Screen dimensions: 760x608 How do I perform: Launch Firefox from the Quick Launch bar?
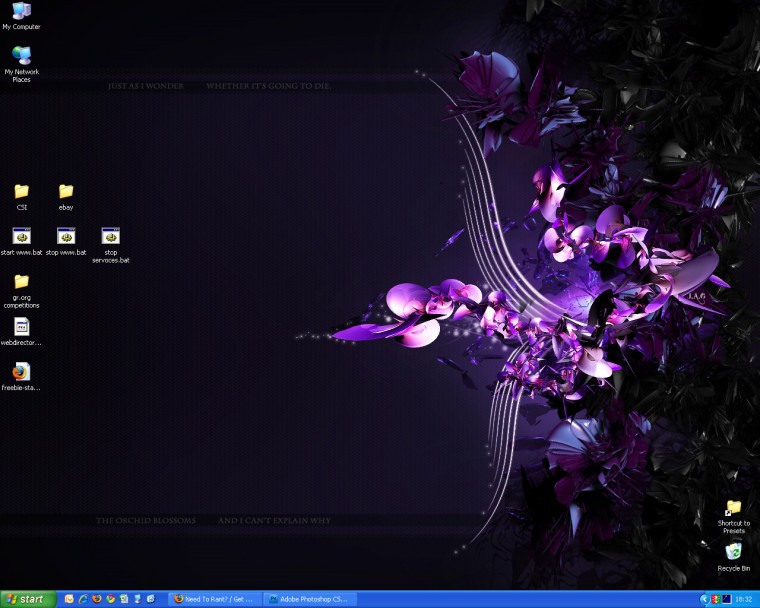pos(97,599)
